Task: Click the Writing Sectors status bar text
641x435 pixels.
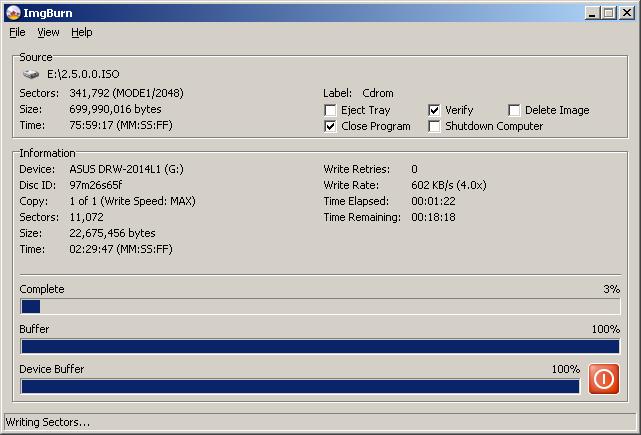Action: point(47,422)
